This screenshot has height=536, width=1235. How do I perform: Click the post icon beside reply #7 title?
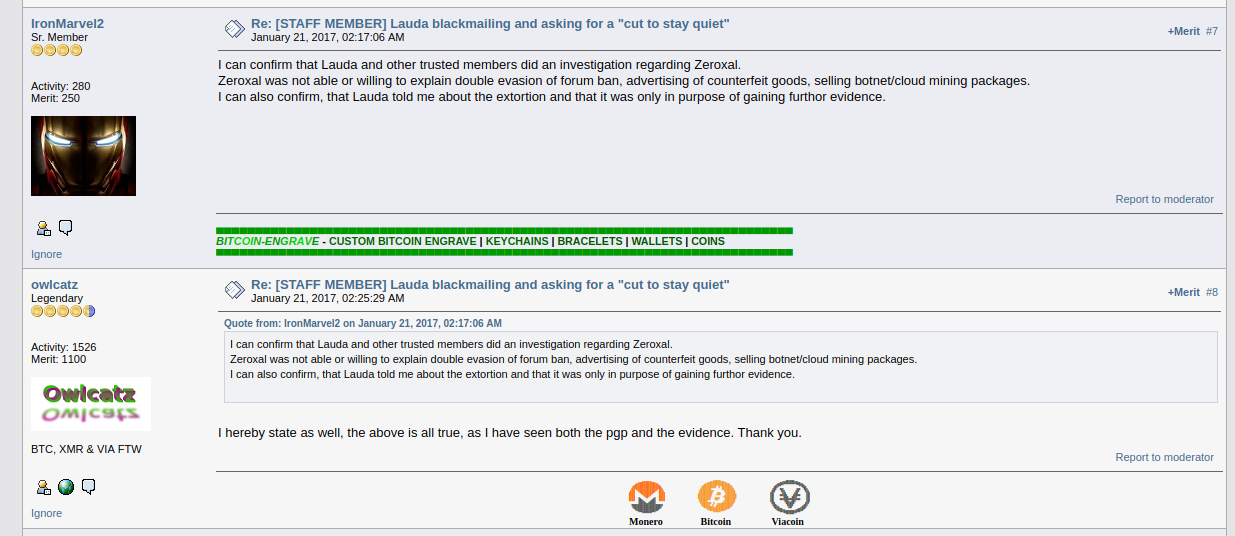point(234,29)
